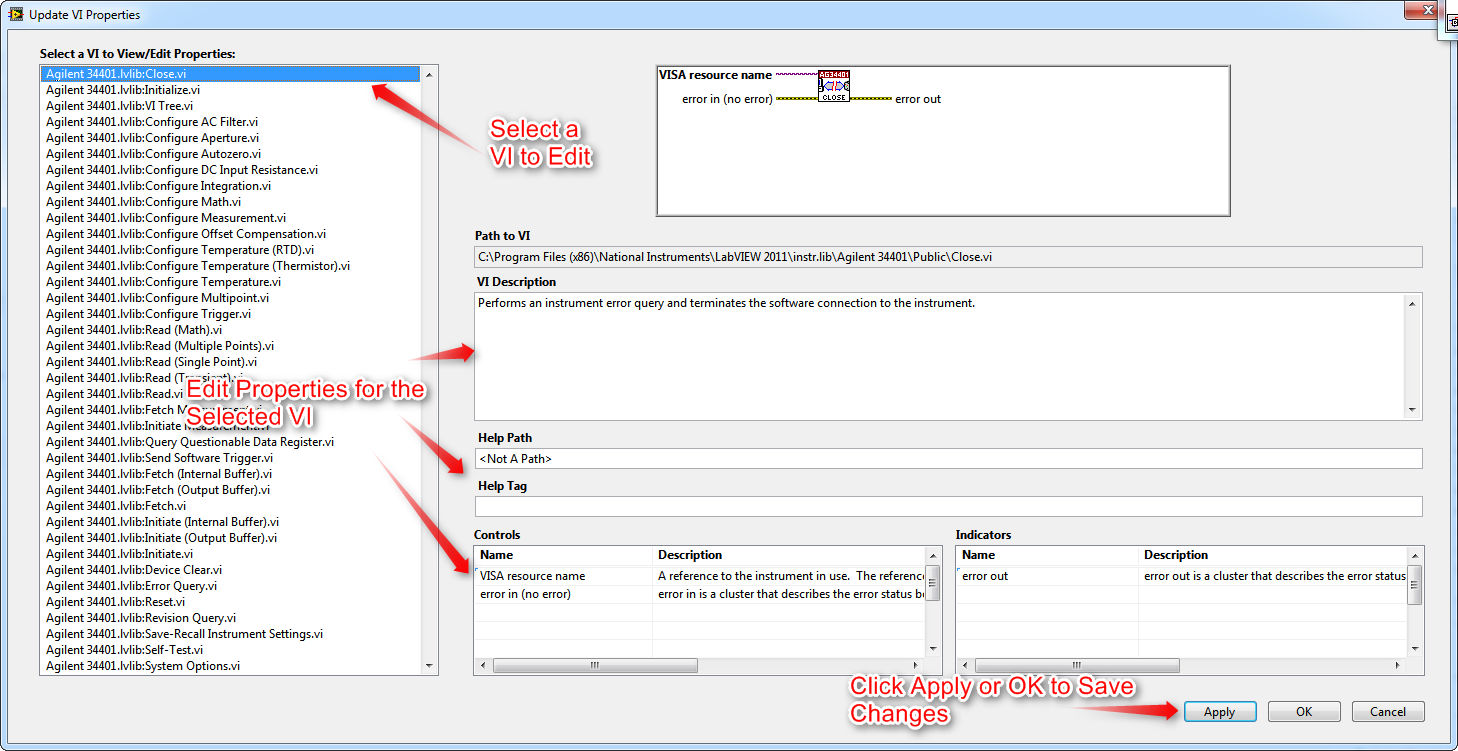Select Save-Recall Instrument Settings.vi entry
Screen dimensions: 1458x751
click(x=231, y=634)
